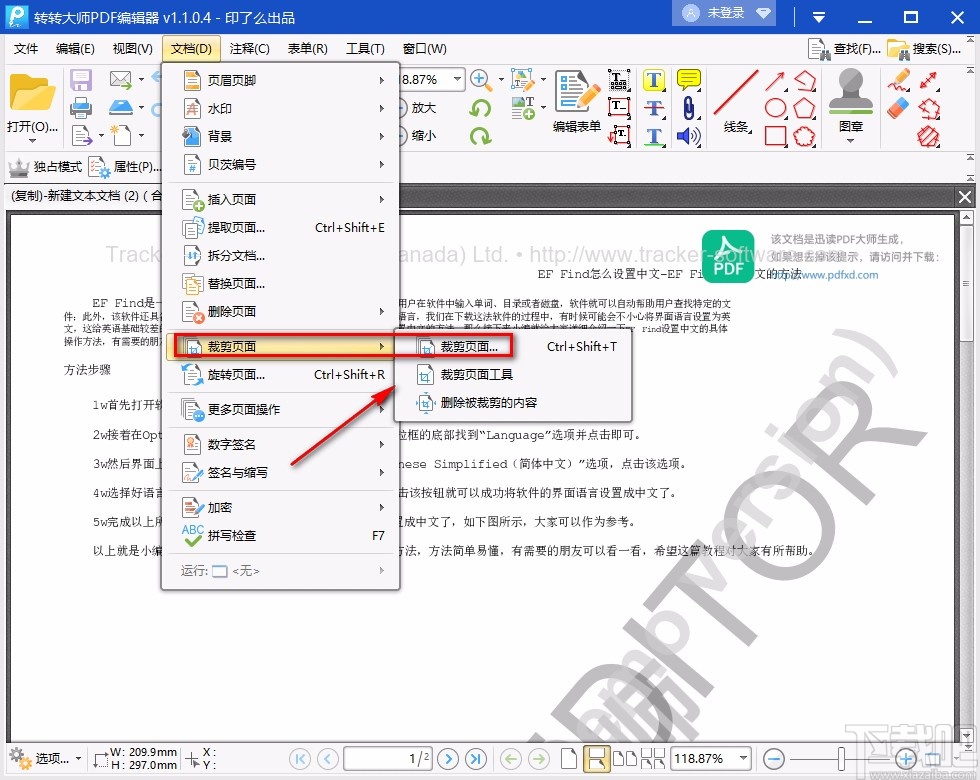The image size is (980, 780).
Task: Open the 文件 menu
Action: click(x=26, y=49)
